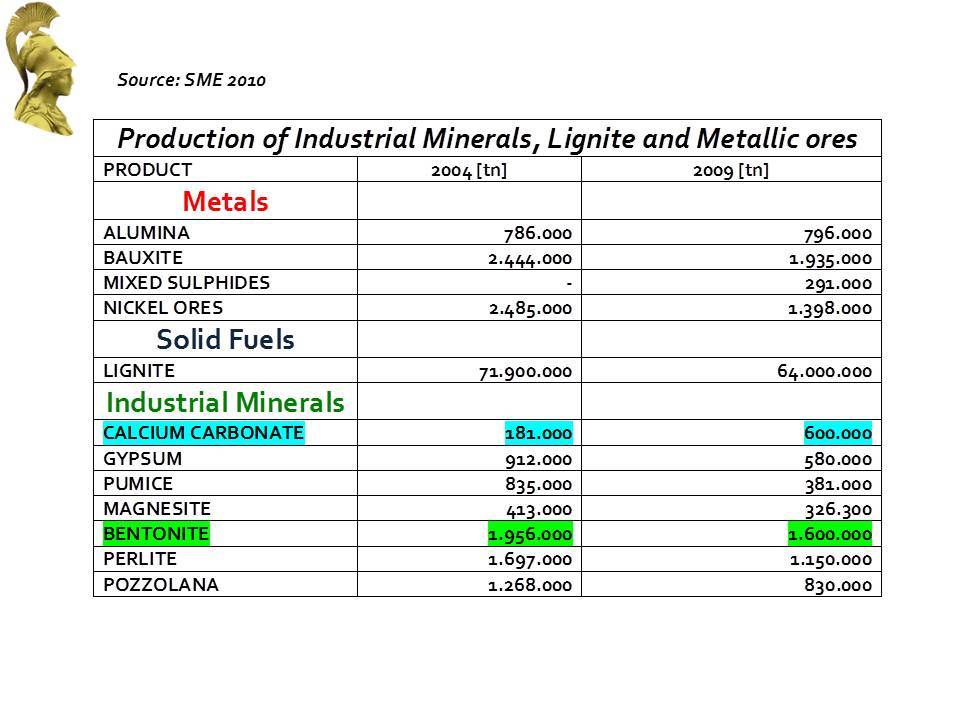The height and width of the screenshot is (720, 960).
Task: Select the MIXED SULPHIDES row label
Action: (x=187, y=283)
